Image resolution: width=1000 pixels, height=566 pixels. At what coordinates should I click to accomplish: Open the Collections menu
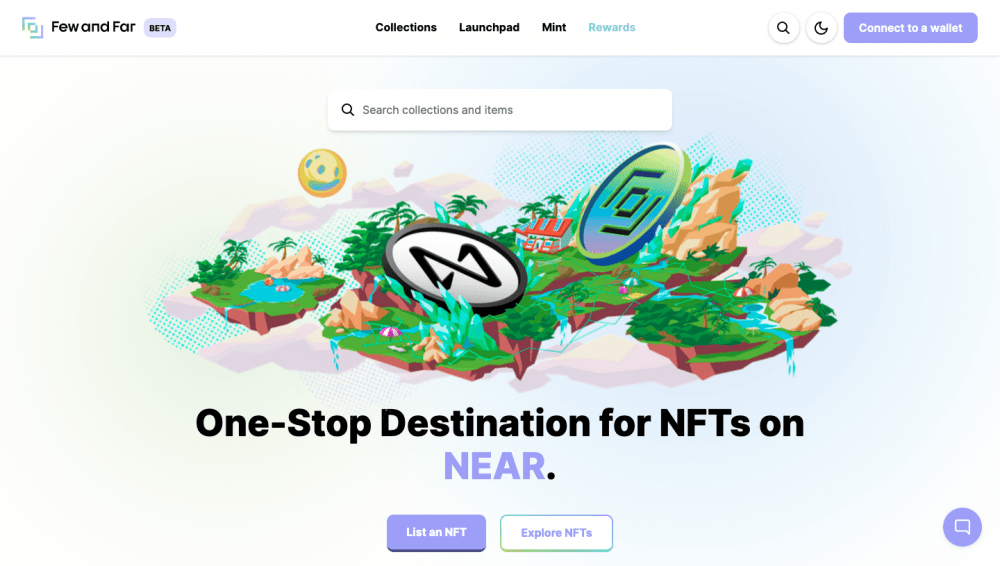(x=406, y=27)
